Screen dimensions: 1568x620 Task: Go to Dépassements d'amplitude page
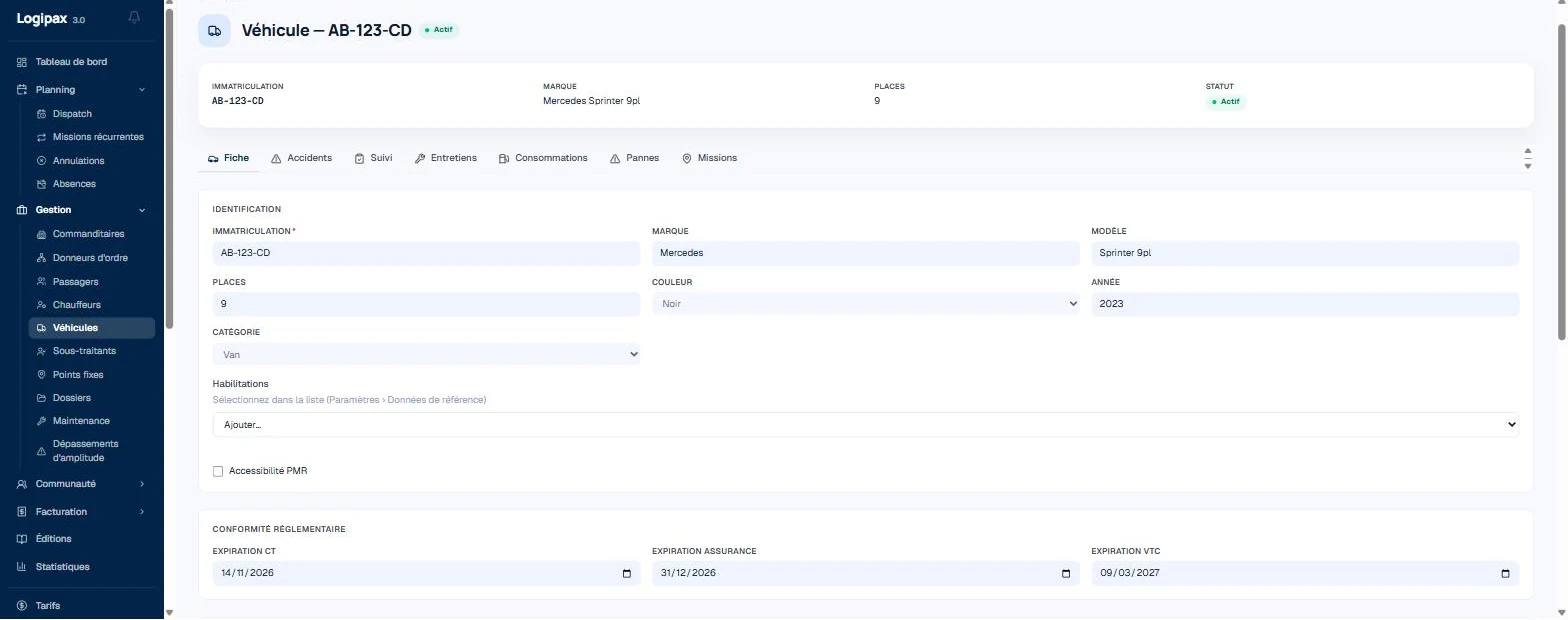pos(85,451)
